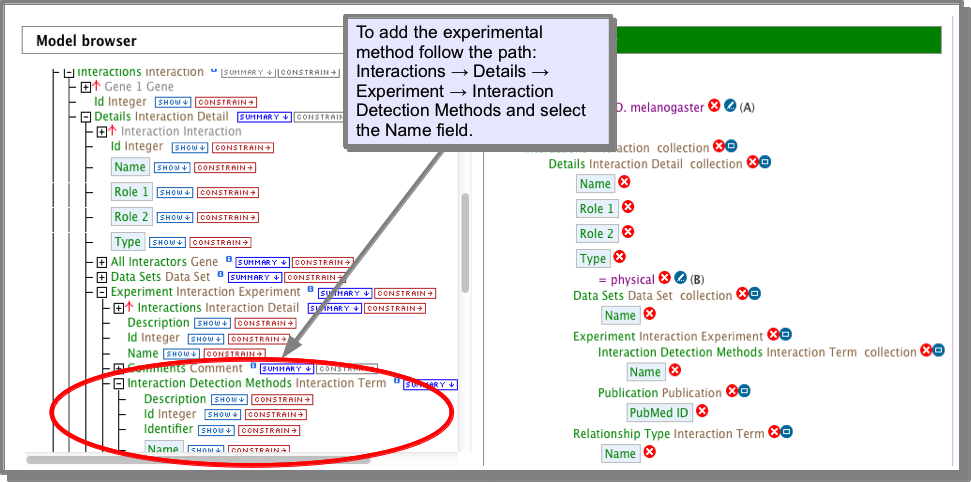Remove Role 2 from the query

(628, 232)
